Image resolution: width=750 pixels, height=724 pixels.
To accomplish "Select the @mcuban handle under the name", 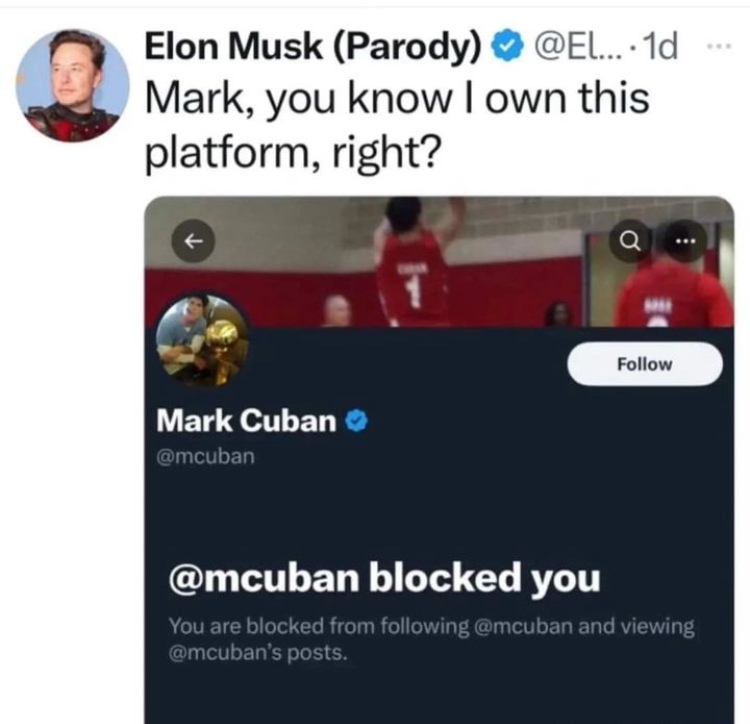I will coord(205,457).
